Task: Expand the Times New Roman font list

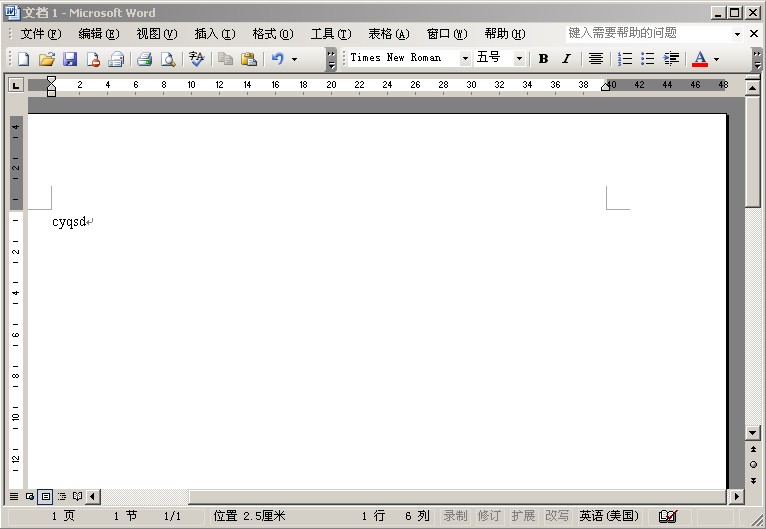Action: [465, 59]
